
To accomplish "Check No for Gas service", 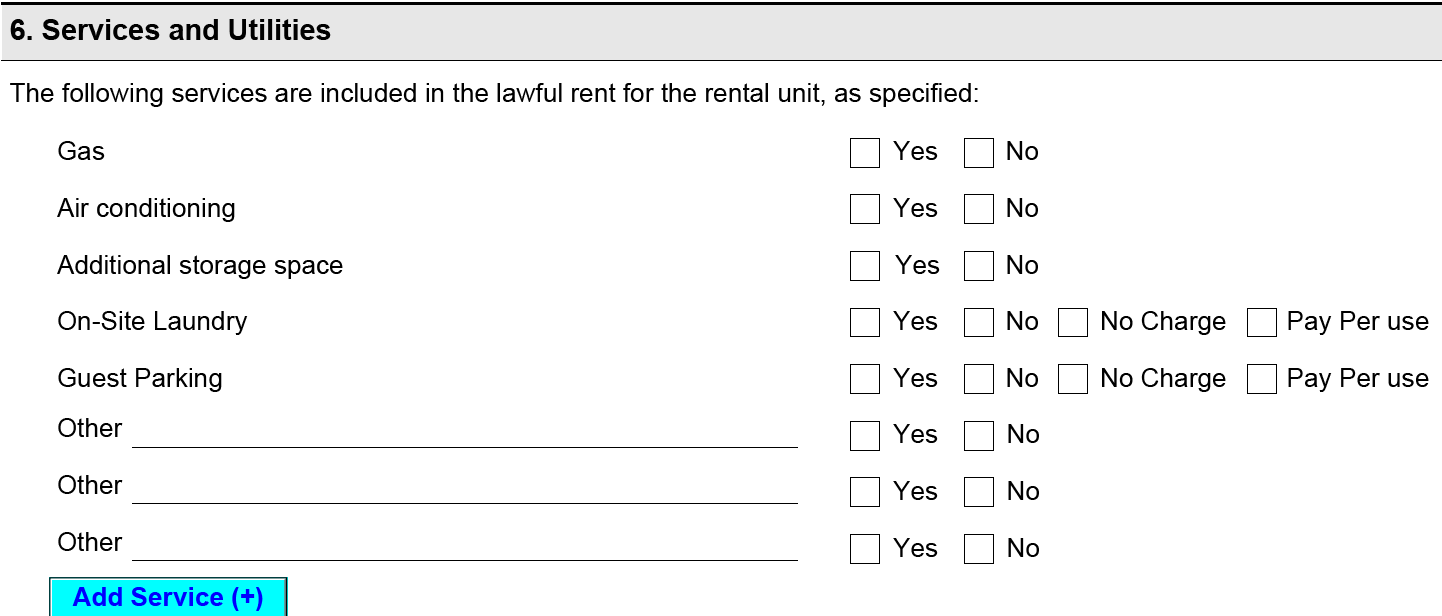I will tap(978, 153).
